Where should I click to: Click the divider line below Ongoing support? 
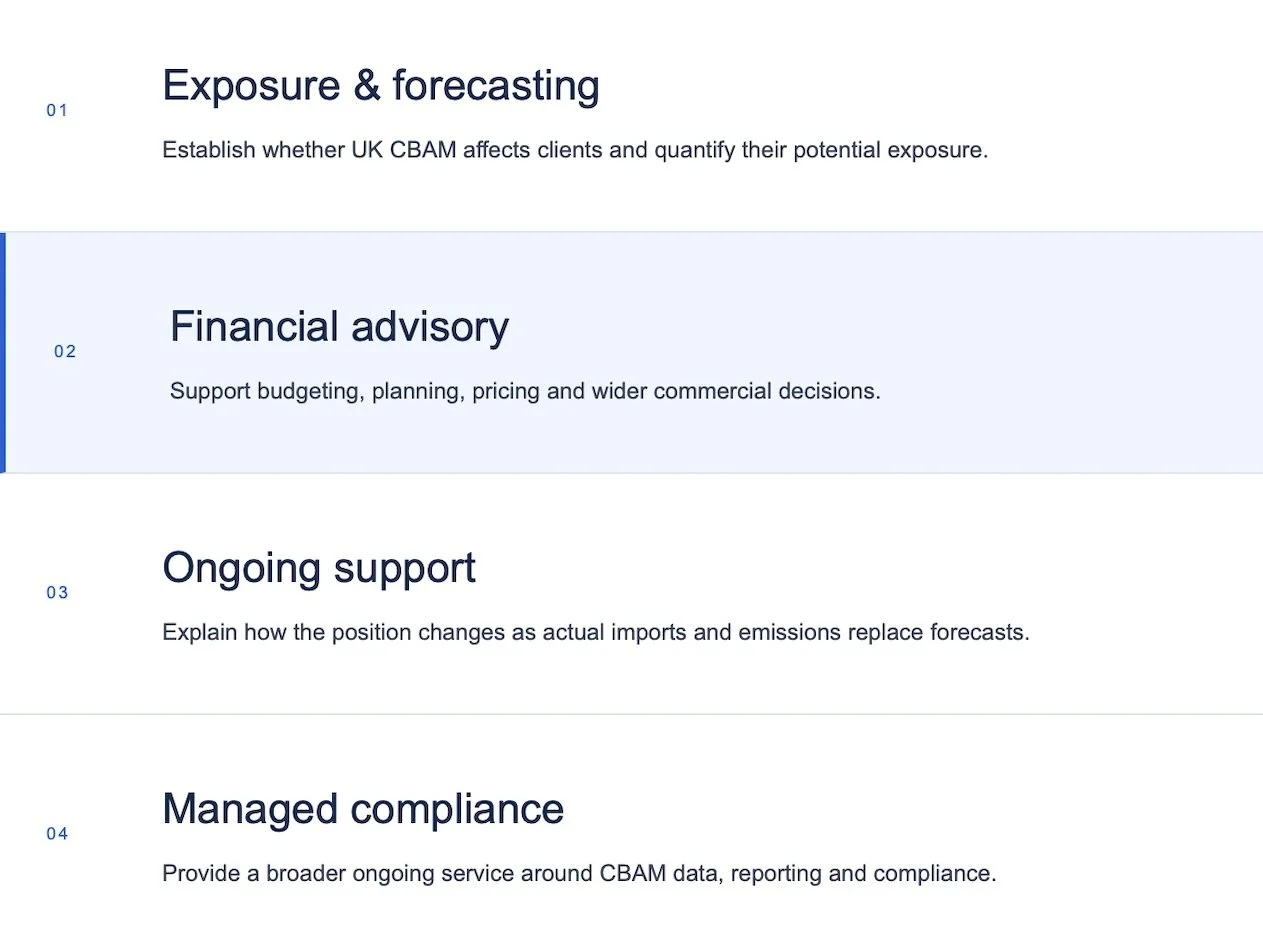tap(631, 714)
